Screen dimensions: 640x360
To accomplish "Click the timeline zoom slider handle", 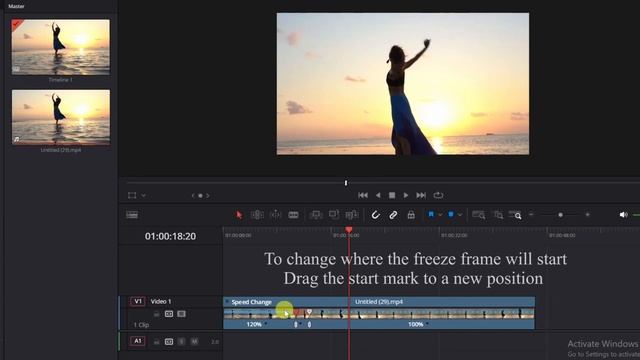I will [560, 215].
